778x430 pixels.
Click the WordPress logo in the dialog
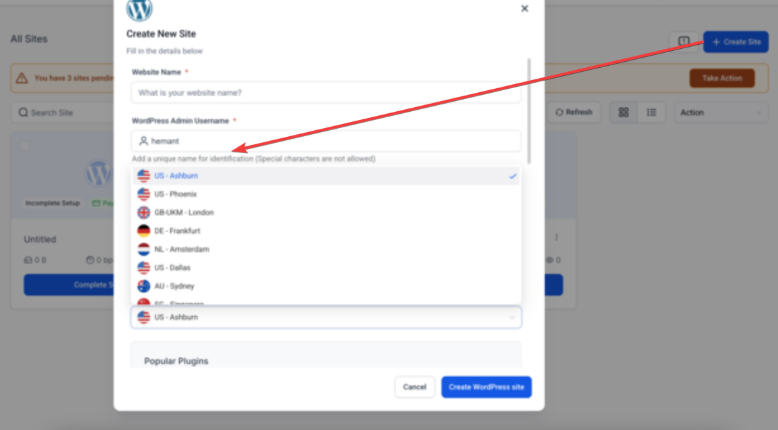139,10
